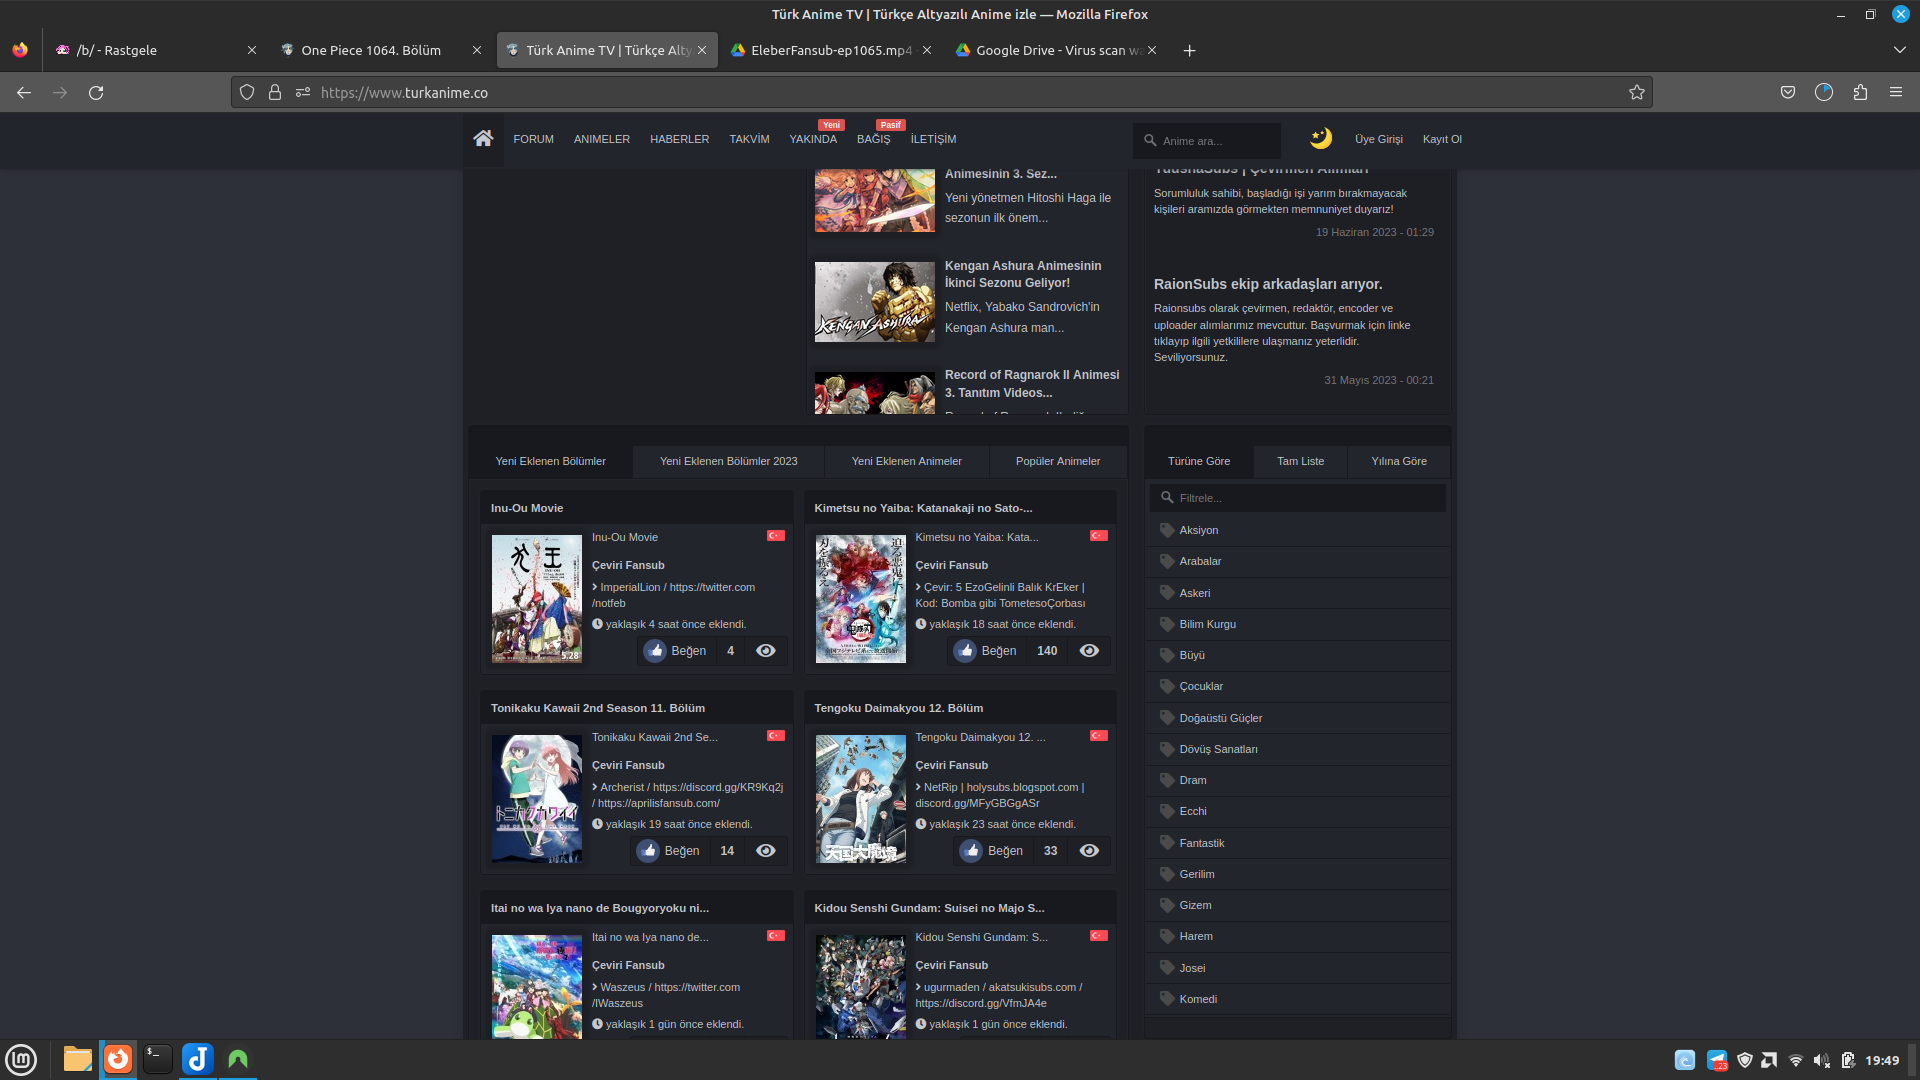Toggle eye icon on Kimetsu no Yaiba card

tap(1090, 651)
